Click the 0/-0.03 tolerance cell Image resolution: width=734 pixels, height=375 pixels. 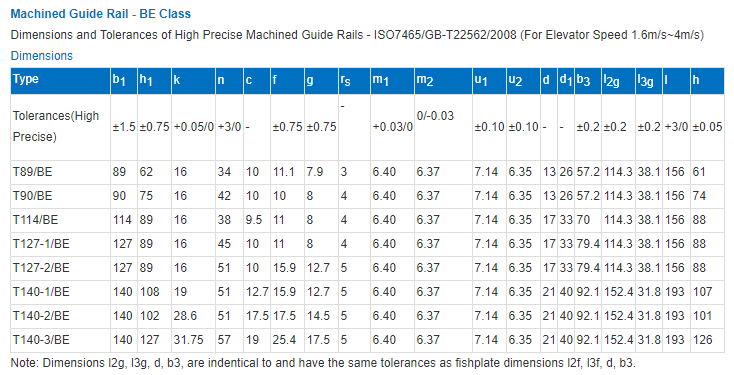(435, 116)
